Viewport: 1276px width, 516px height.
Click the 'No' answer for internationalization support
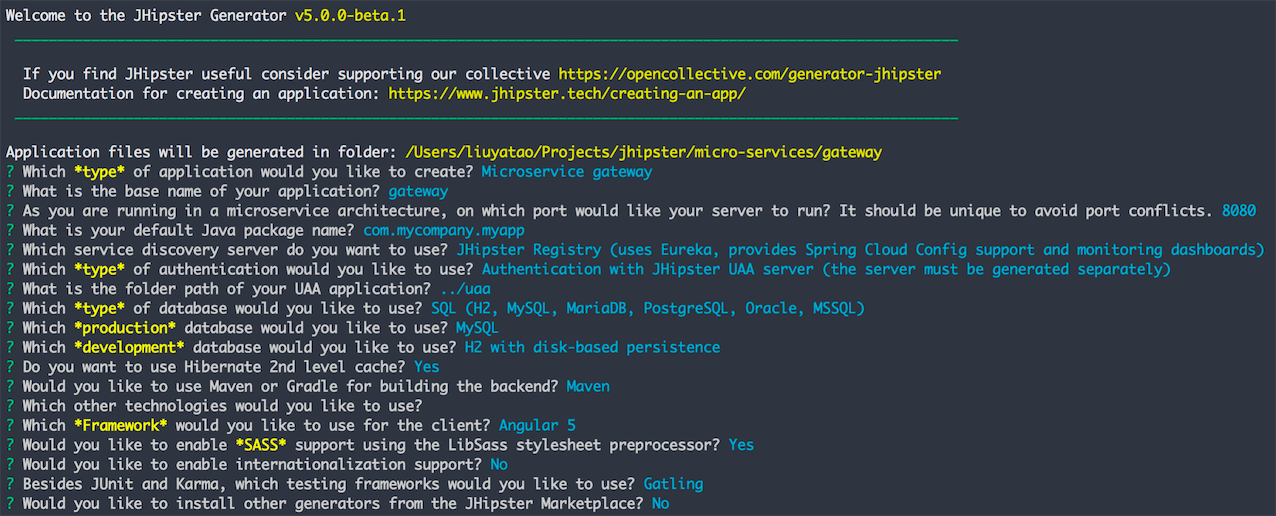[499, 464]
